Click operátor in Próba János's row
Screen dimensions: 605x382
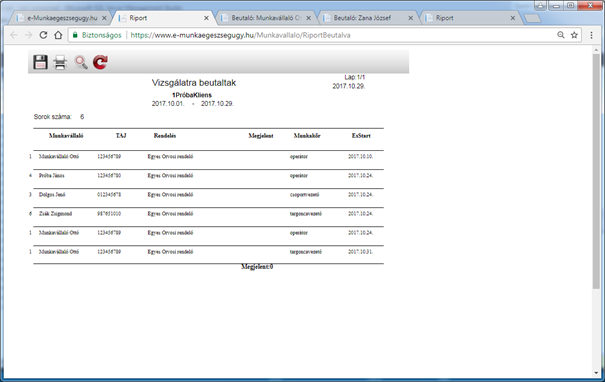pyautogui.click(x=299, y=176)
